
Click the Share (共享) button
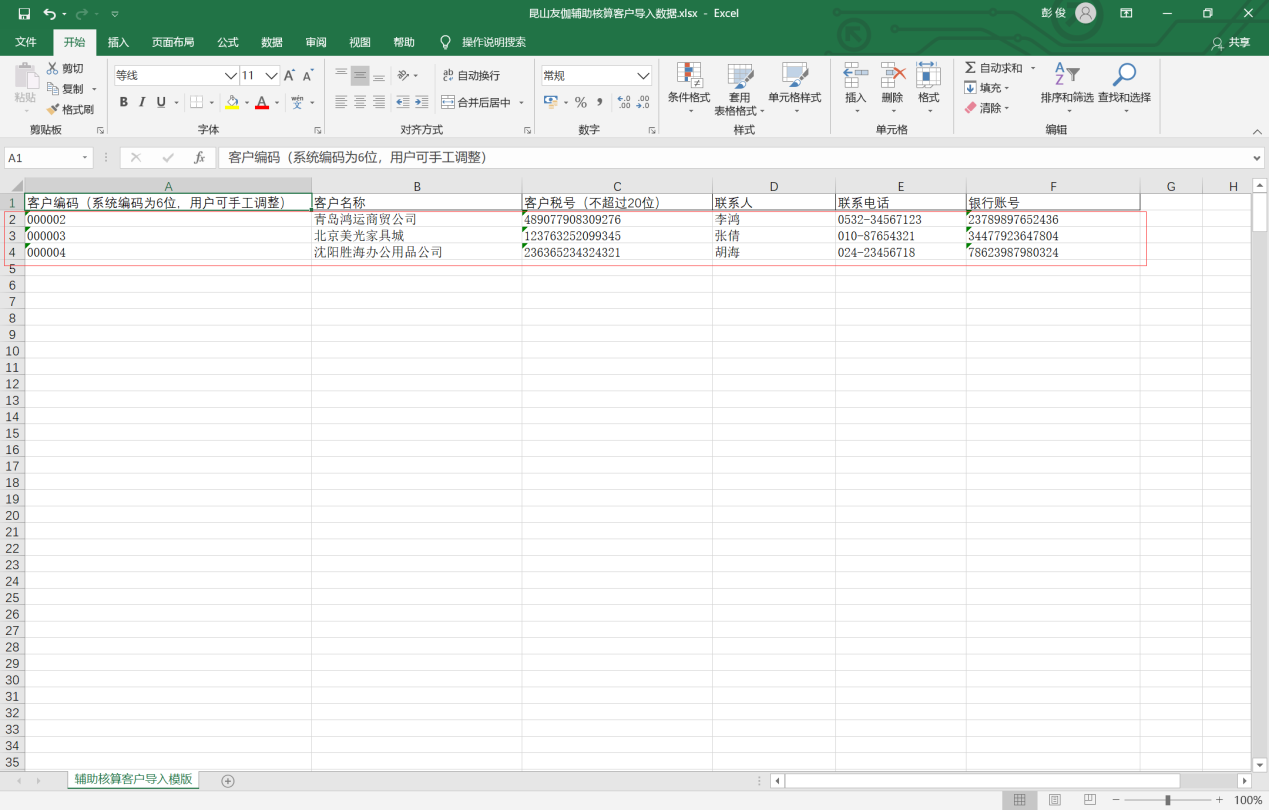(x=1231, y=42)
